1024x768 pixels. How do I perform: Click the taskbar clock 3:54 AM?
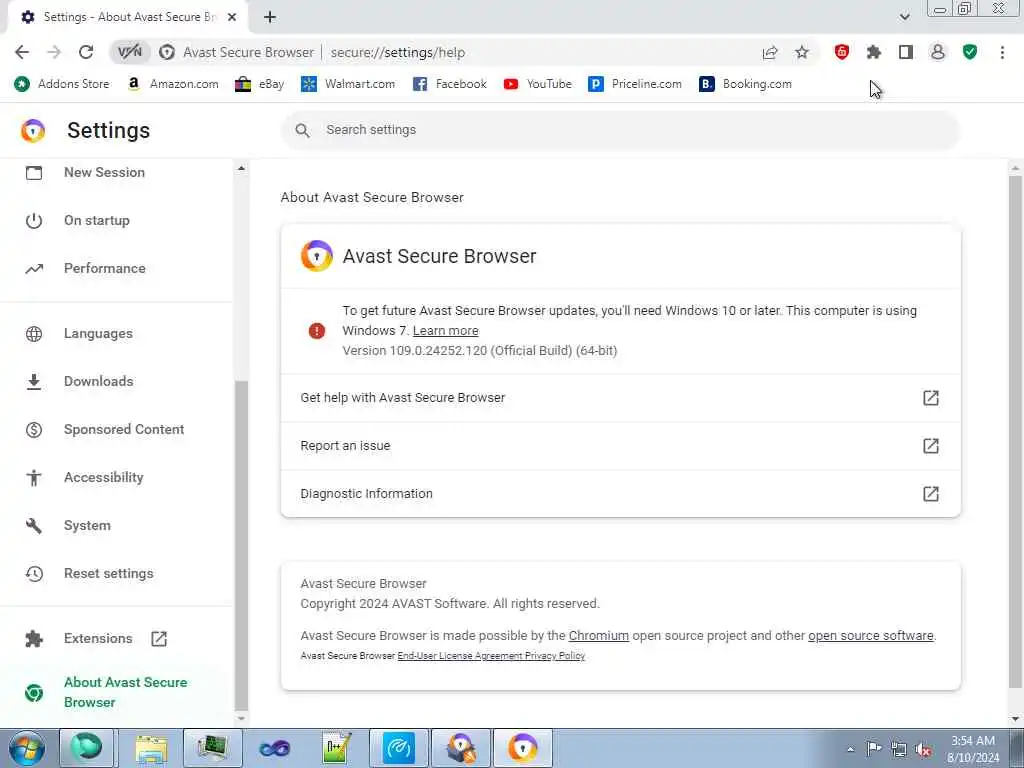(972, 741)
